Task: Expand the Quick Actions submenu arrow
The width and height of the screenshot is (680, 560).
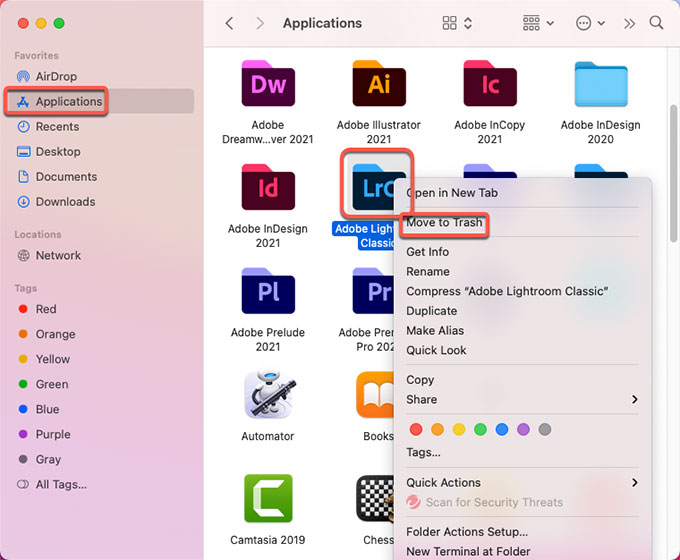Action: (634, 482)
